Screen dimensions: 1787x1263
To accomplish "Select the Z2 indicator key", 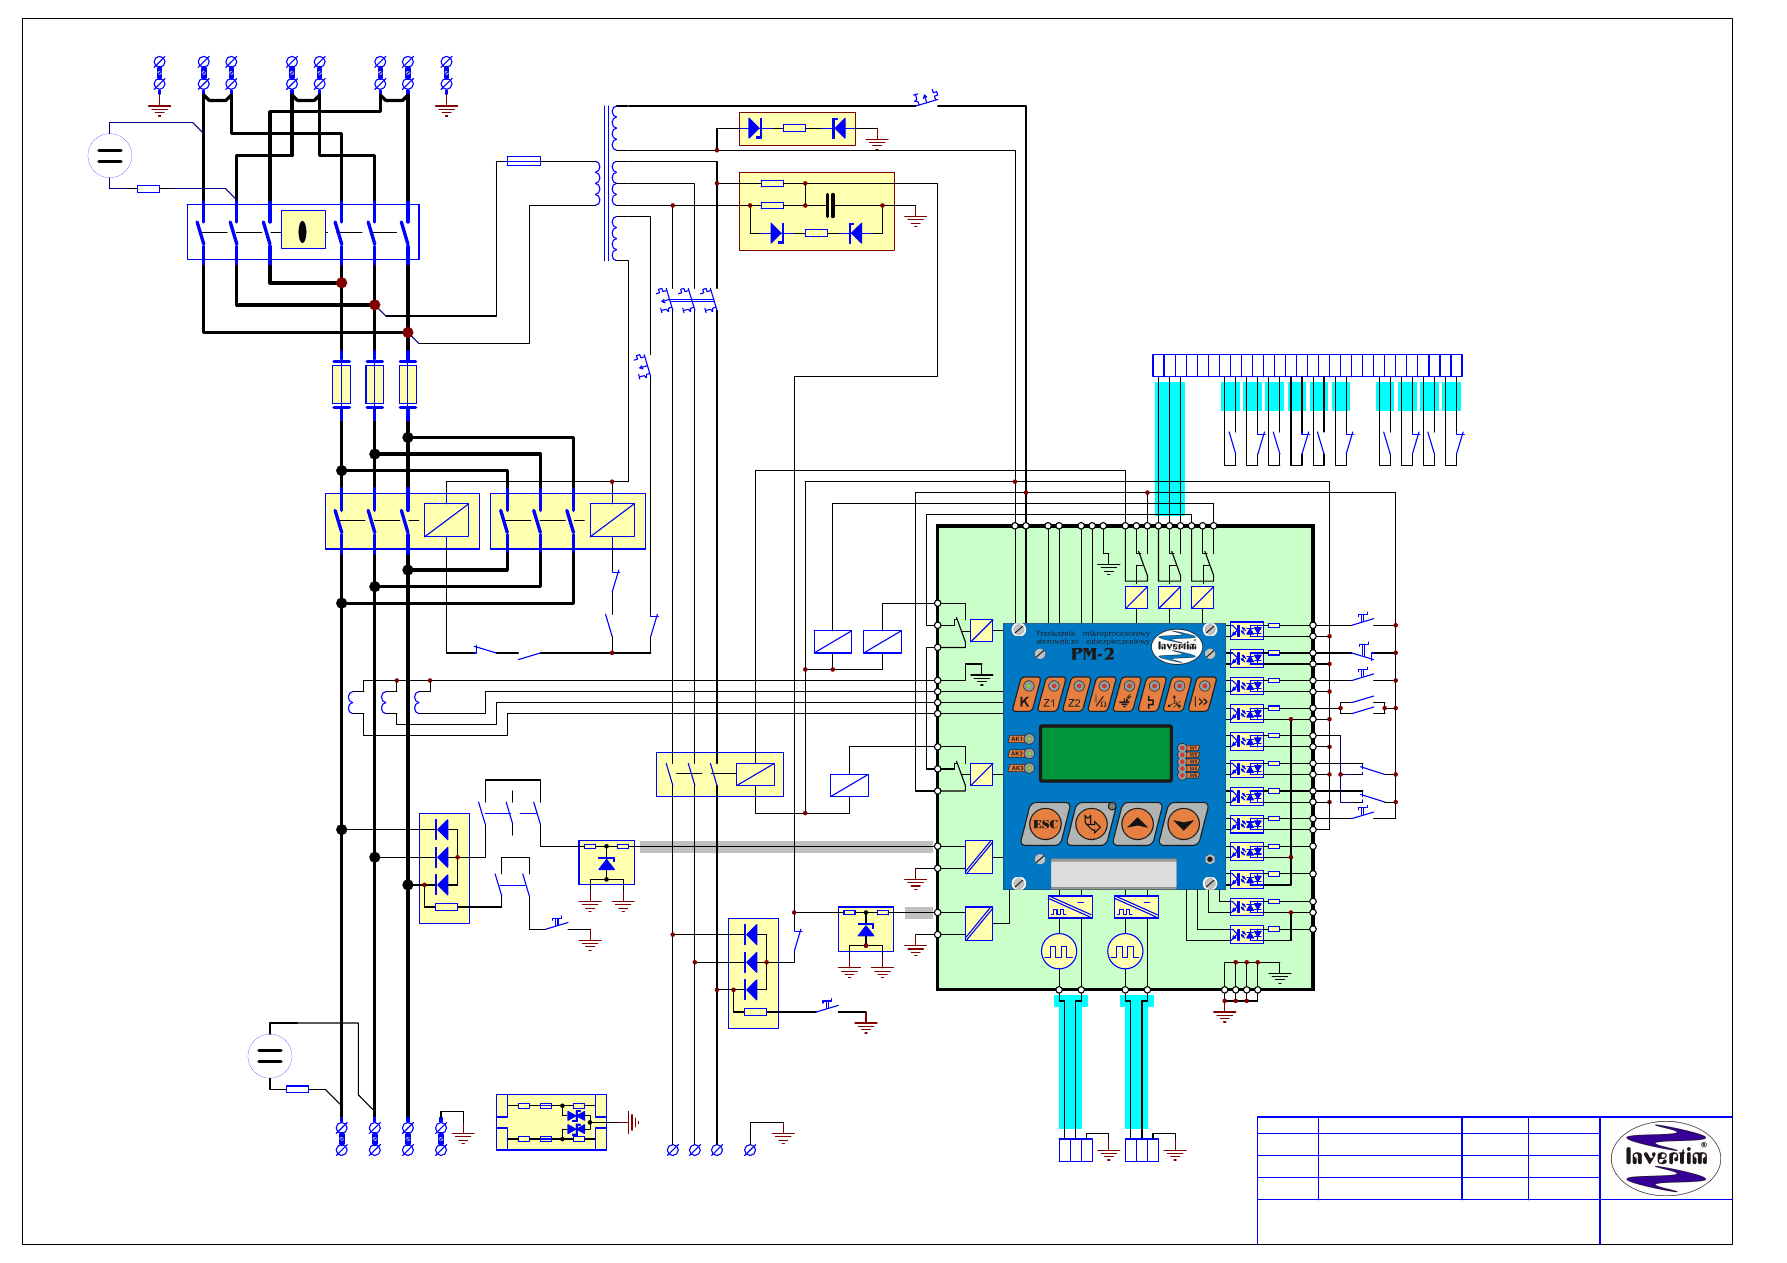I will coord(1076,694).
